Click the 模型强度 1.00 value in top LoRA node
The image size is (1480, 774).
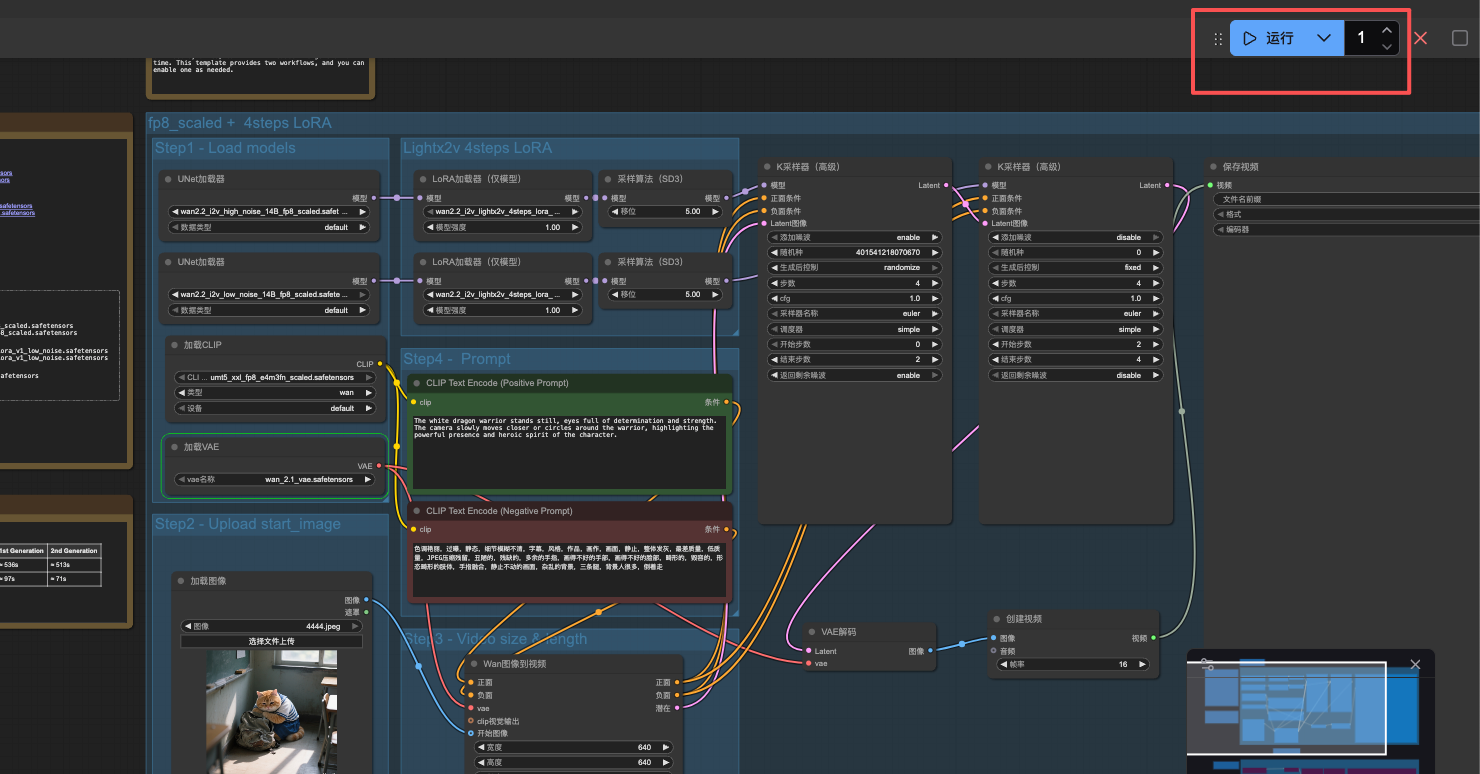[552, 227]
